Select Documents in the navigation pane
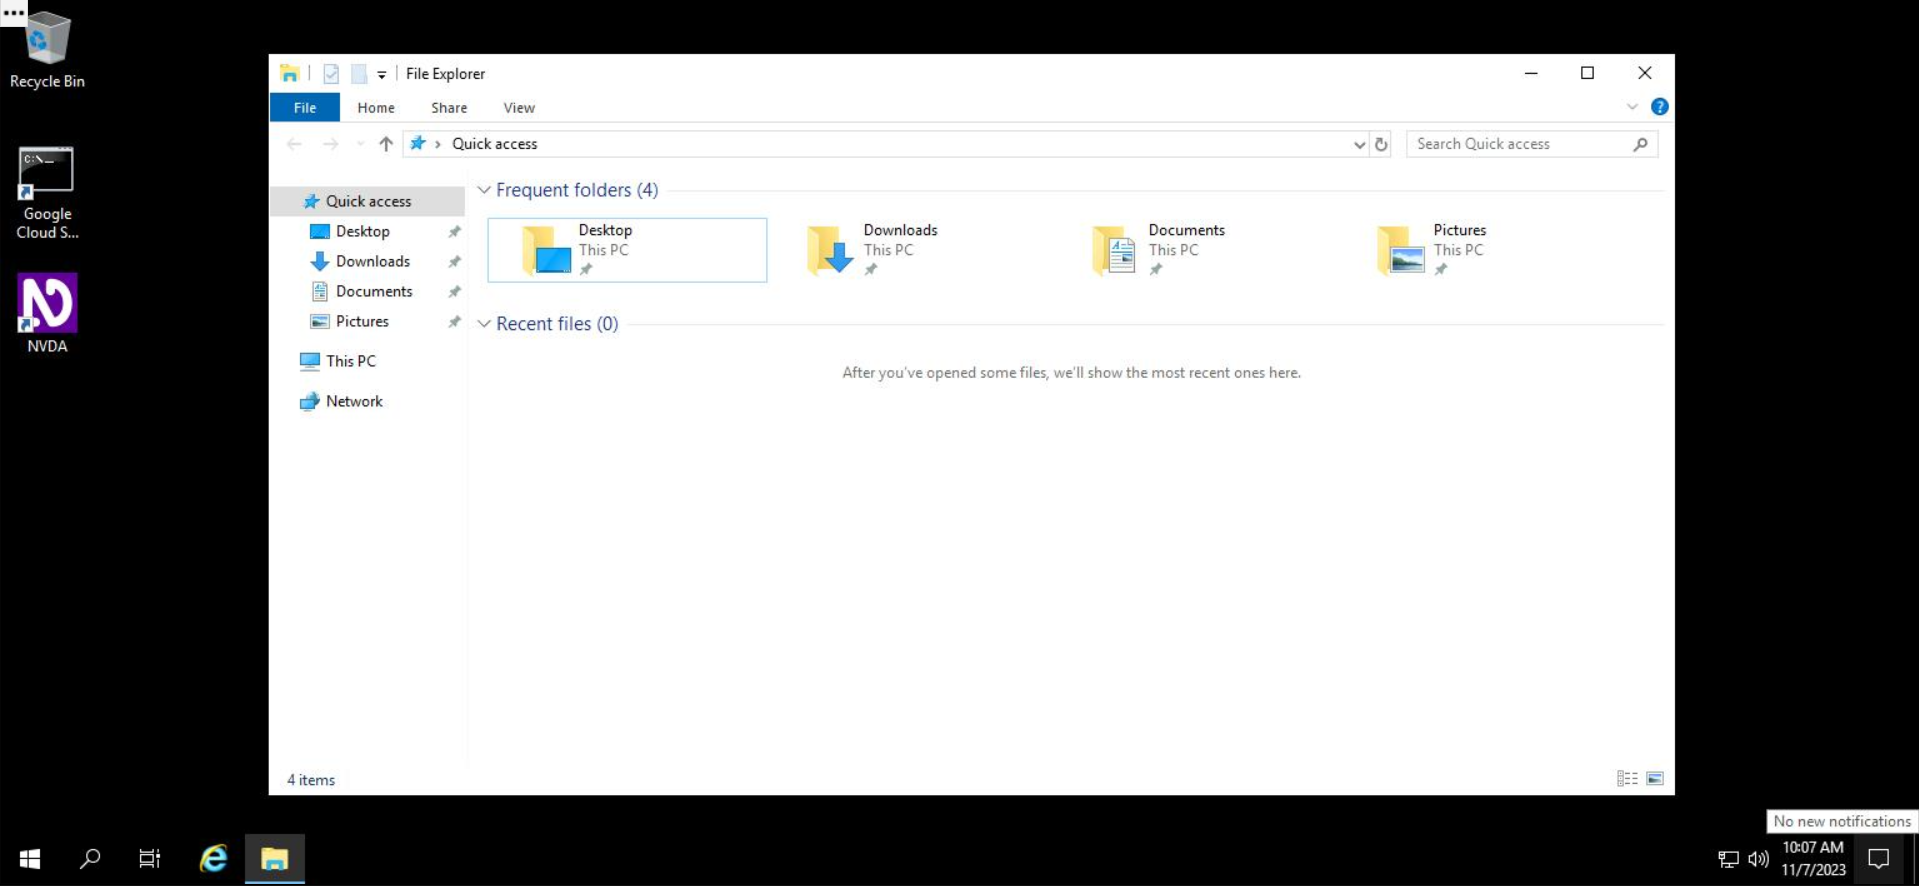This screenshot has height=886, width=1919. coord(373,291)
